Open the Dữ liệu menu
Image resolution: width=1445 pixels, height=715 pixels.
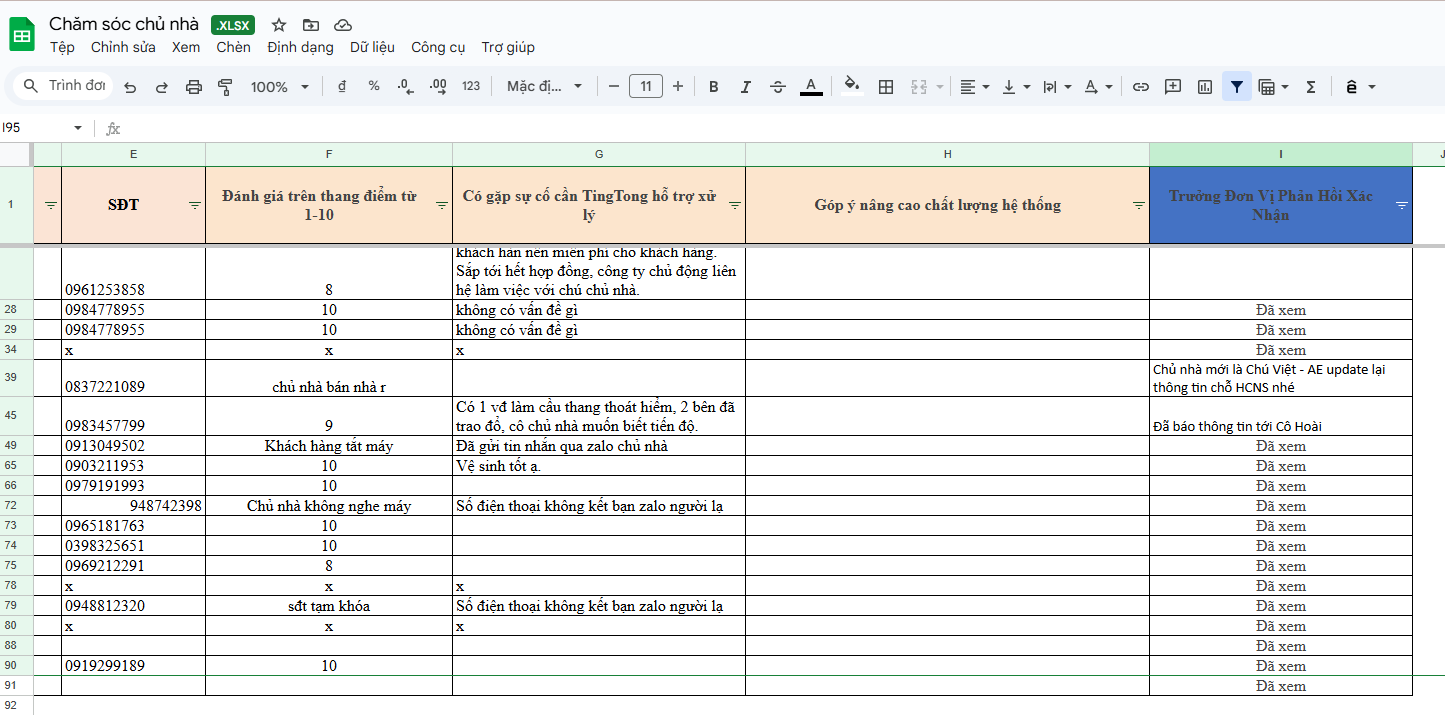click(372, 47)
